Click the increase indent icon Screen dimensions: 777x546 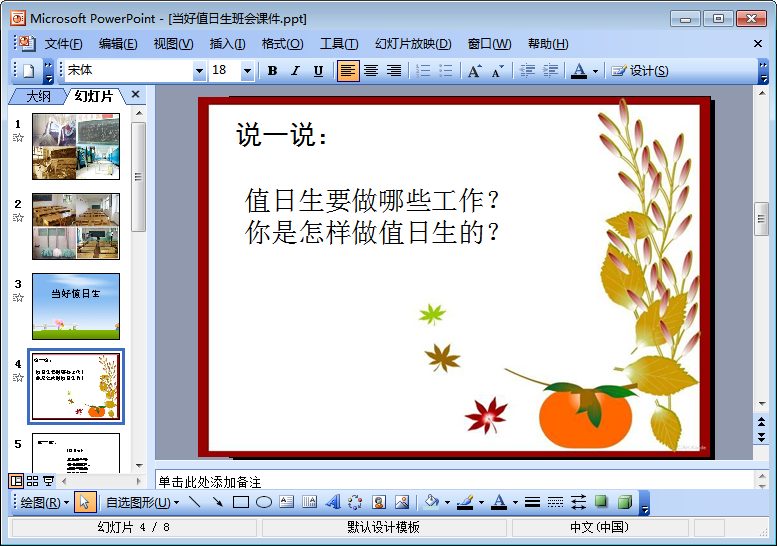[x=550, y=71]
